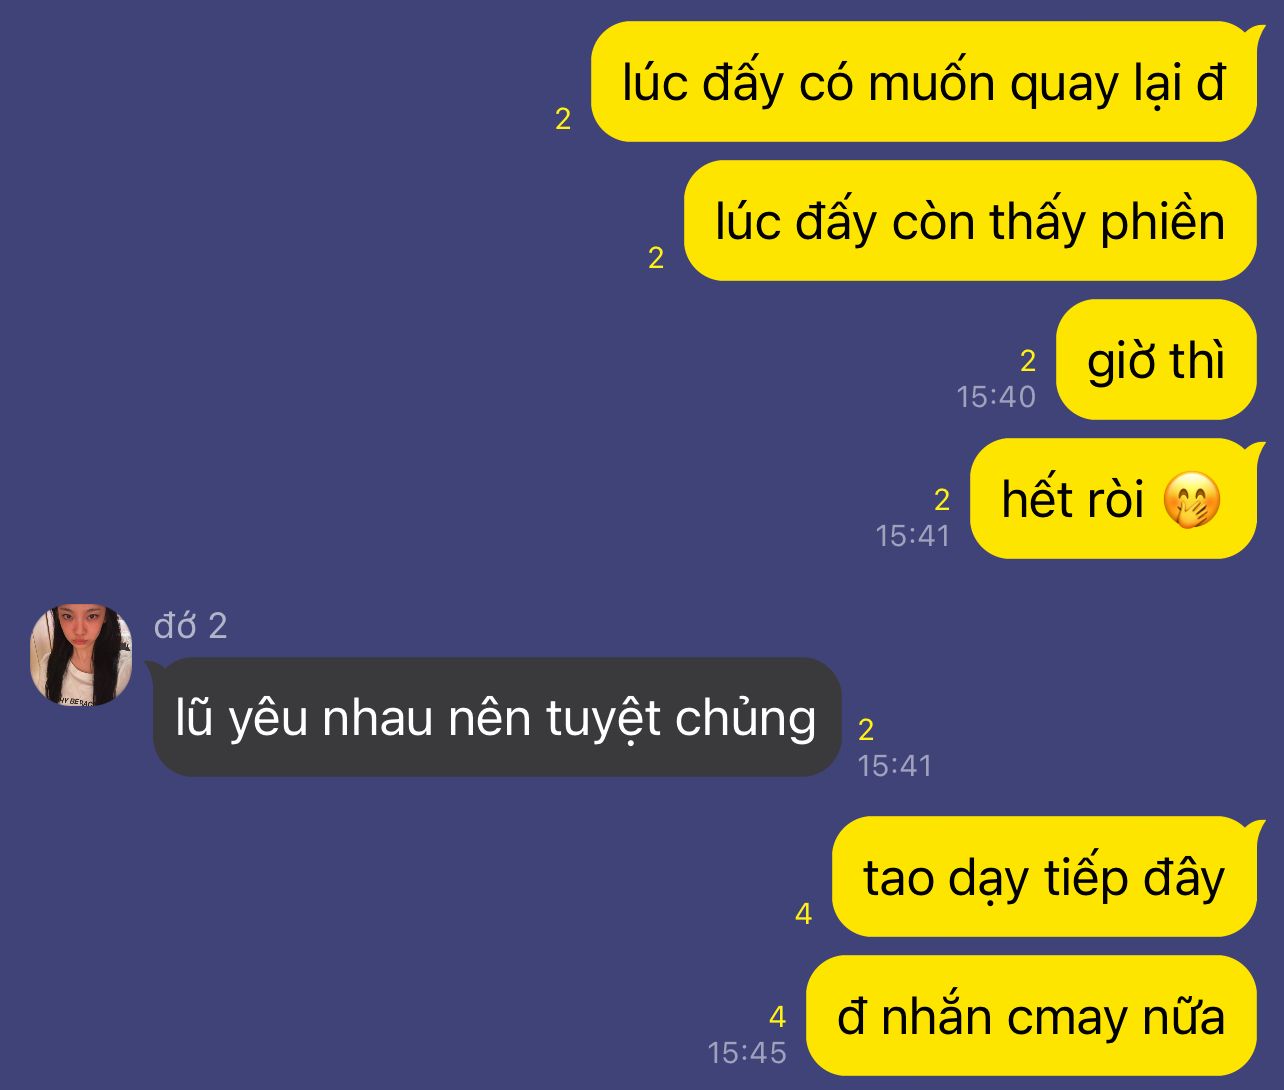Click the hand-over-mouth emoji

[x=1192, y=500]
